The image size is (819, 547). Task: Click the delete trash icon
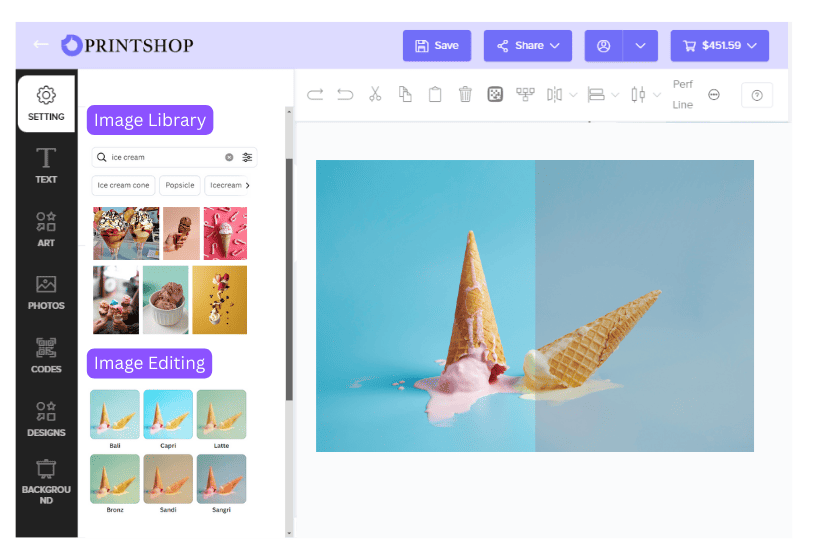(465, 95)
